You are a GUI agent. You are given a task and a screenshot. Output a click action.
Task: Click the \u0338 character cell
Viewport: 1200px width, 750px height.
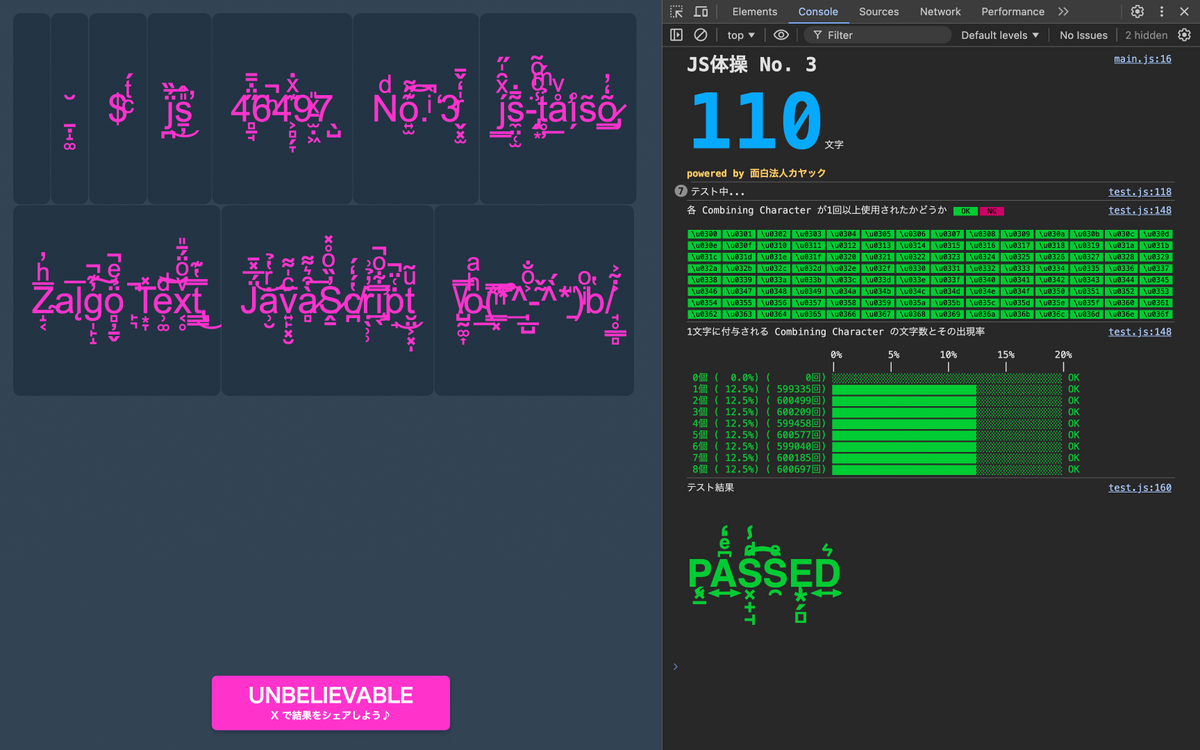click(x=704, y=280)
